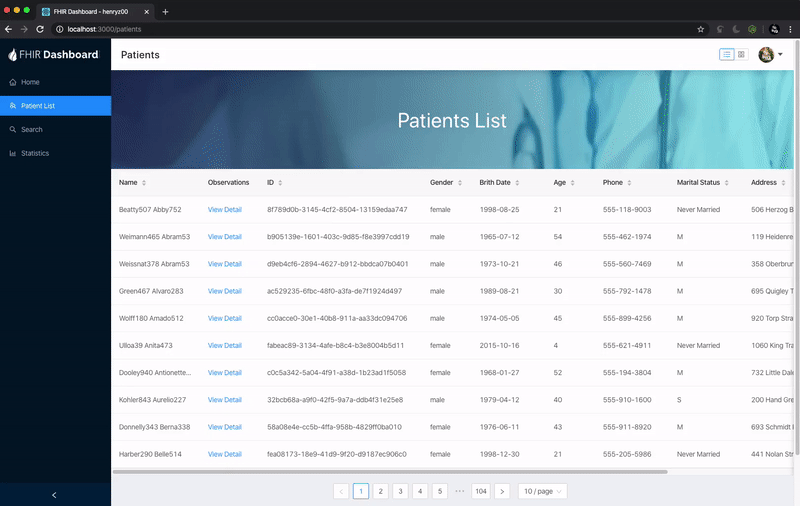The image size is (800, 506).
Task: Click browser back arrow
Action: 8,29
